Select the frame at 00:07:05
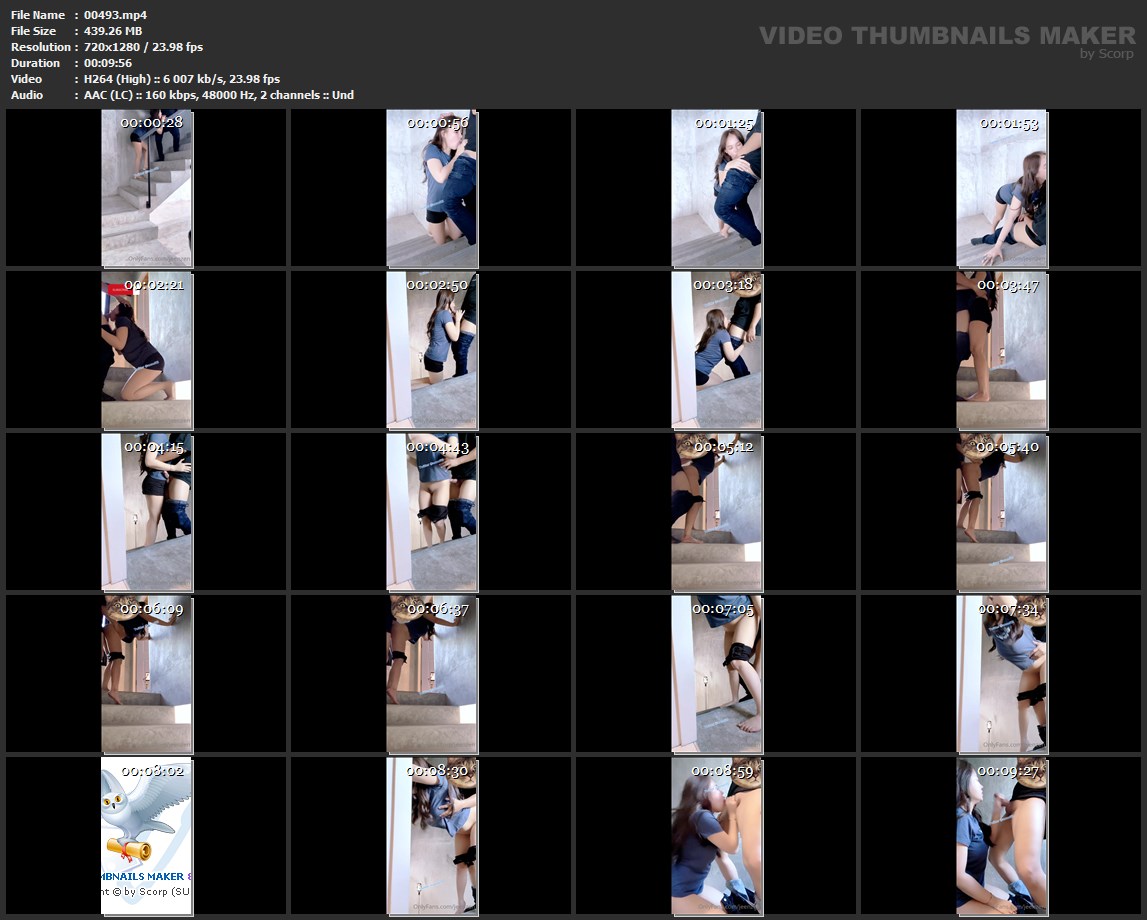This screenshot has height=920, width=1147. tap(716, 673)
